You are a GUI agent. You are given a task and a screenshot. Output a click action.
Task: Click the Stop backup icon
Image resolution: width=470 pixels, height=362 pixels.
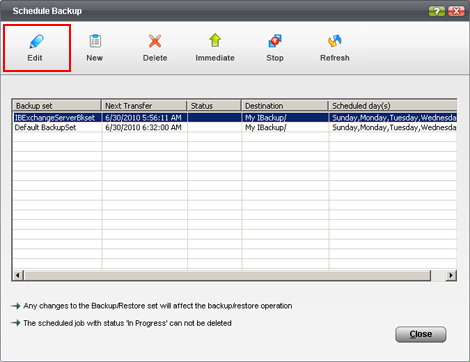pyautogui.click(x=275, y=41)
